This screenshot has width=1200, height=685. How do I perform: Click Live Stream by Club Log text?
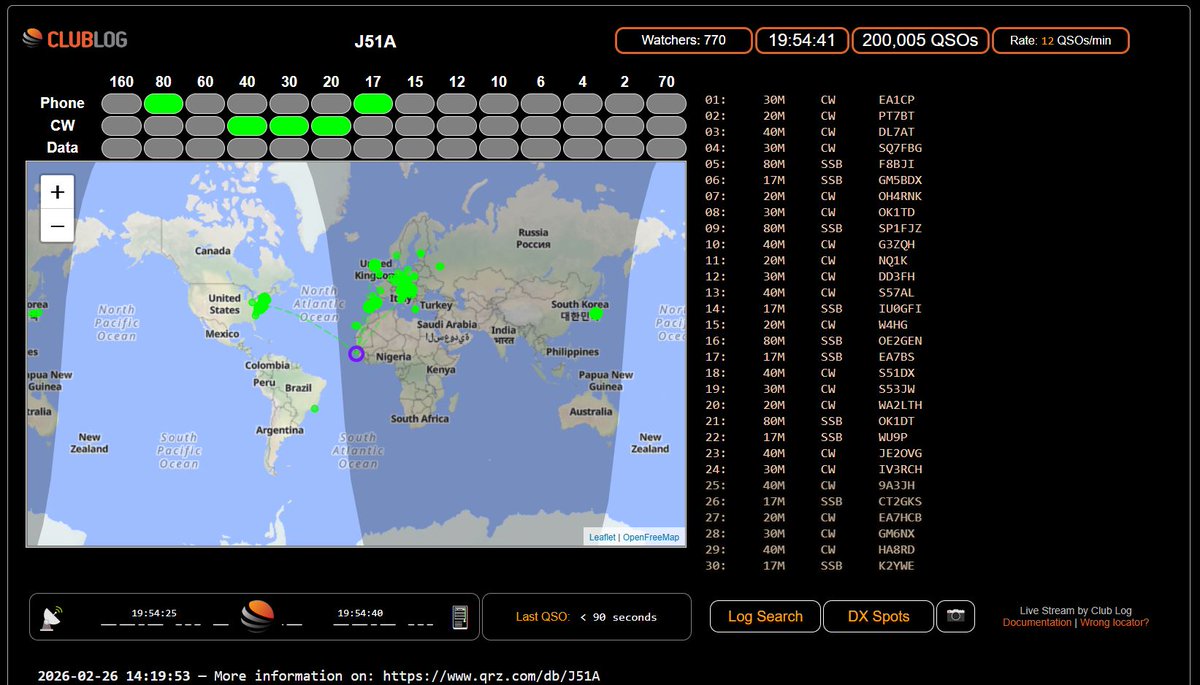(x=1076, y=611)
